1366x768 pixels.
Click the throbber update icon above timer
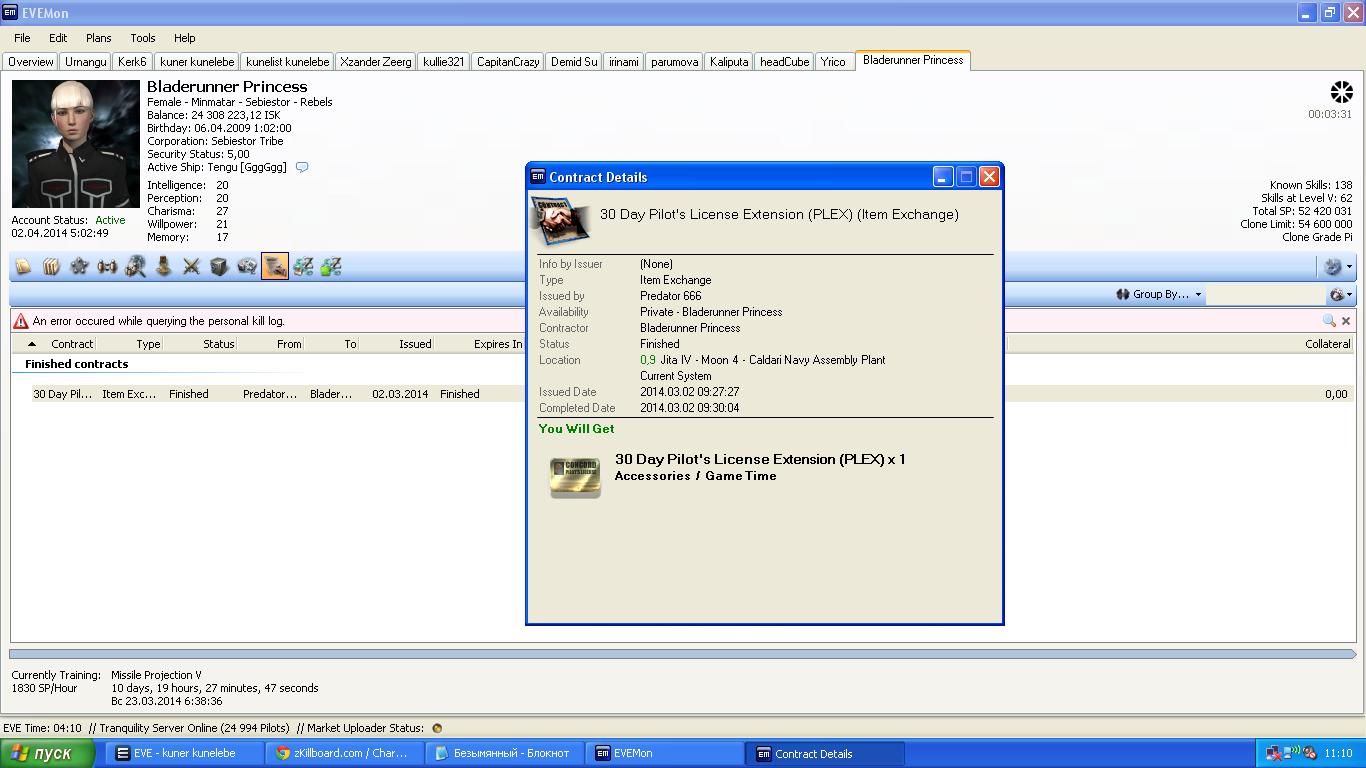[x=1340, y=93]
